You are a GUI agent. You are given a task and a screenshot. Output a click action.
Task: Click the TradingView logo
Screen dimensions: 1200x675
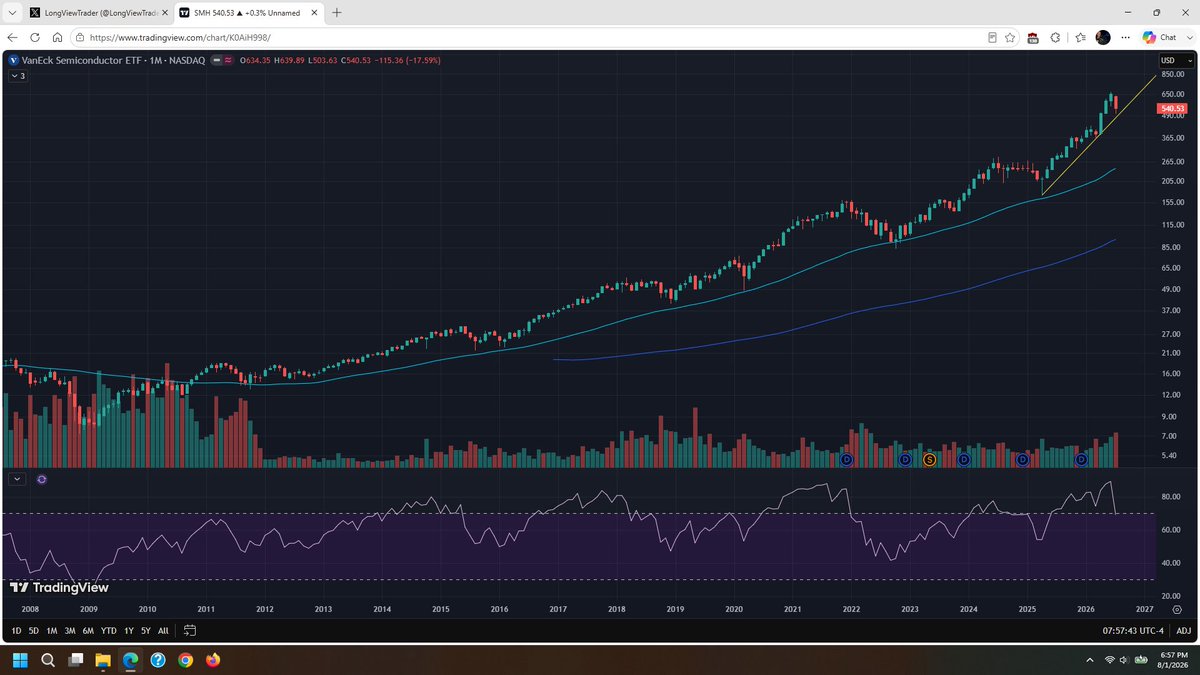coord(59,588)
